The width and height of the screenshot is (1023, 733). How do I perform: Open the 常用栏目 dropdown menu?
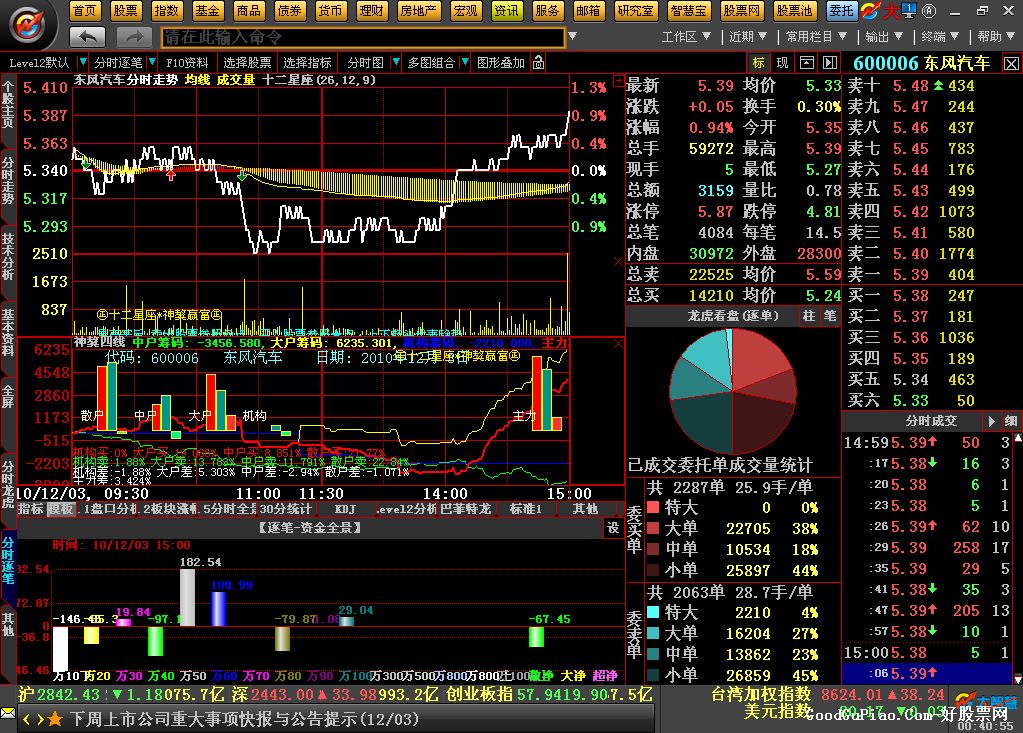pos(816,37)
